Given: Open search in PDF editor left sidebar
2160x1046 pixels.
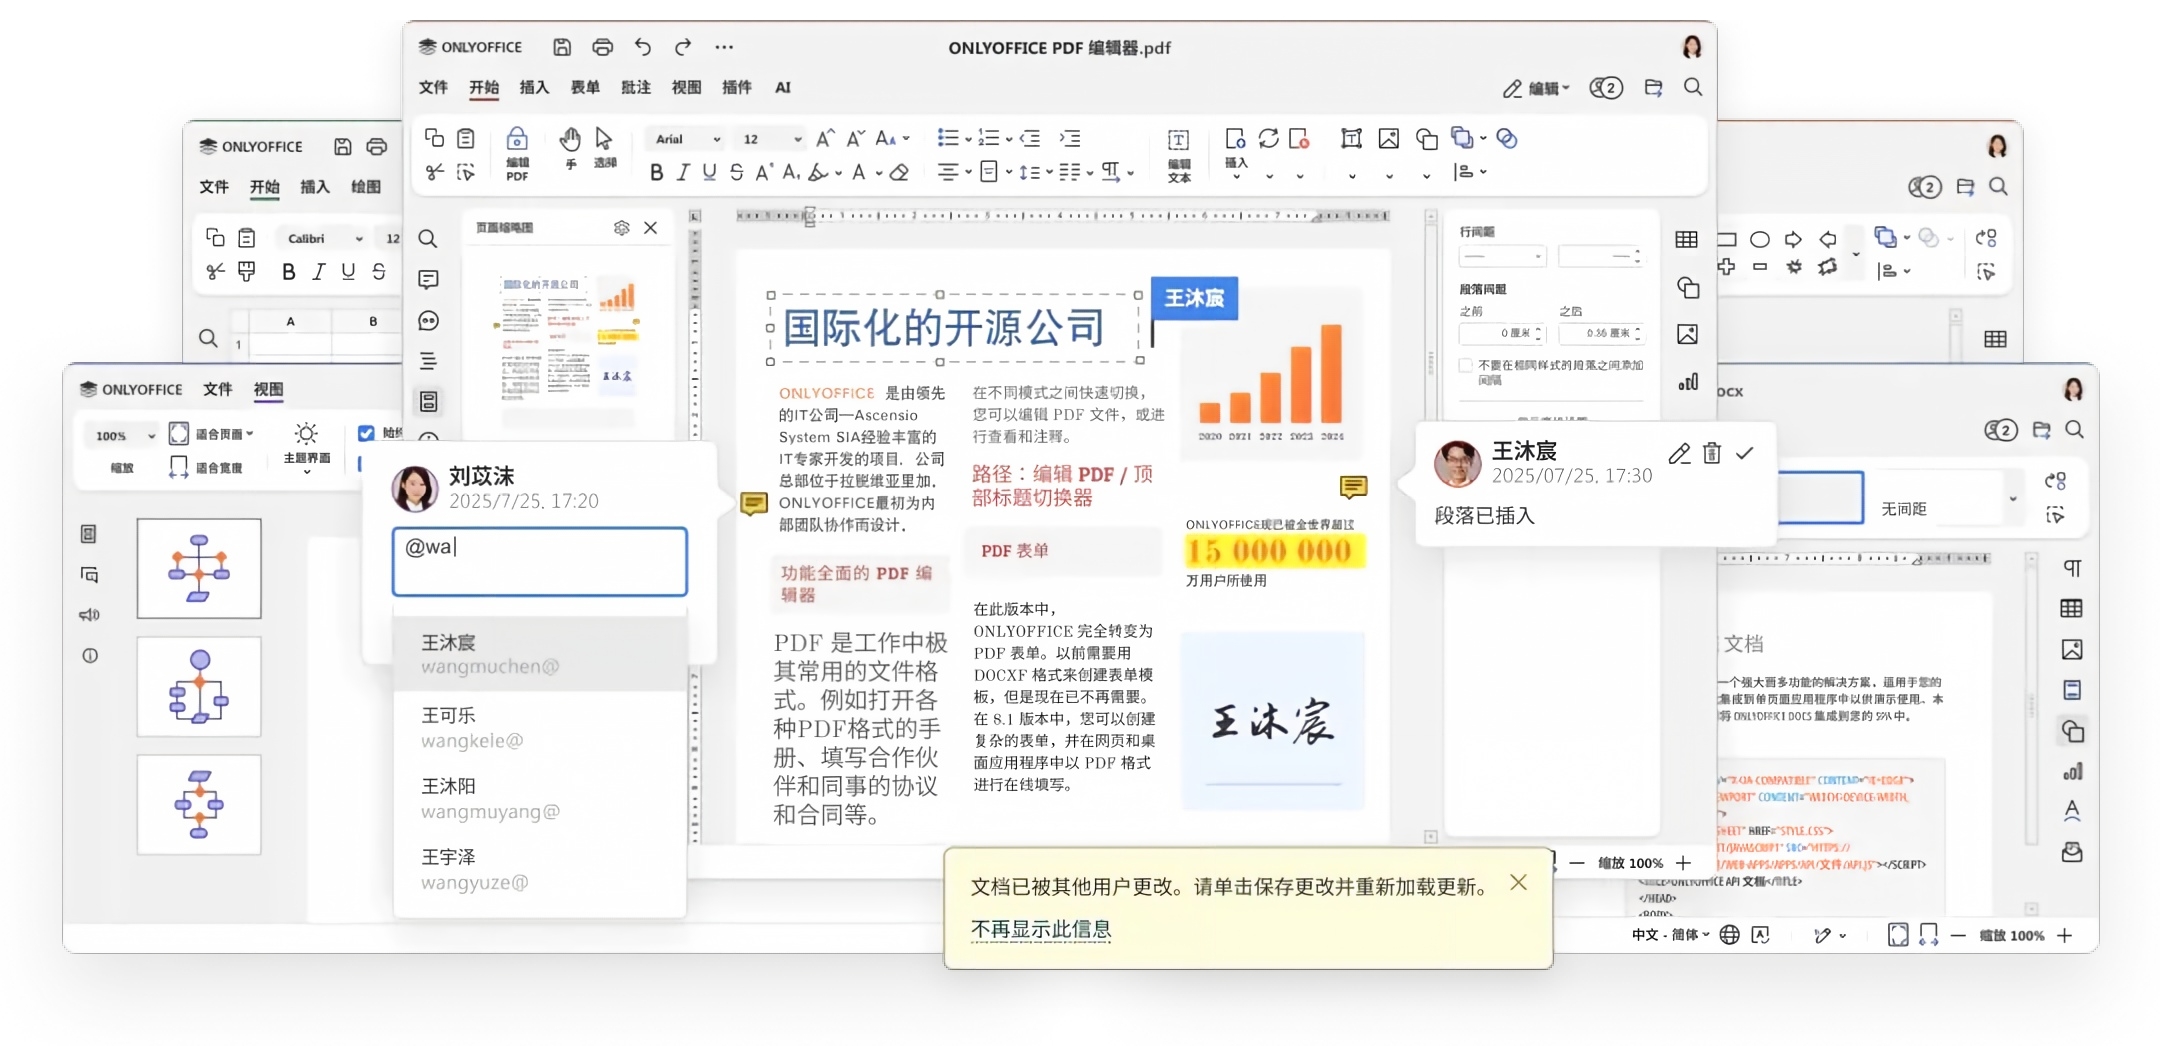Looking at the screenshot, I should [427, 239].
